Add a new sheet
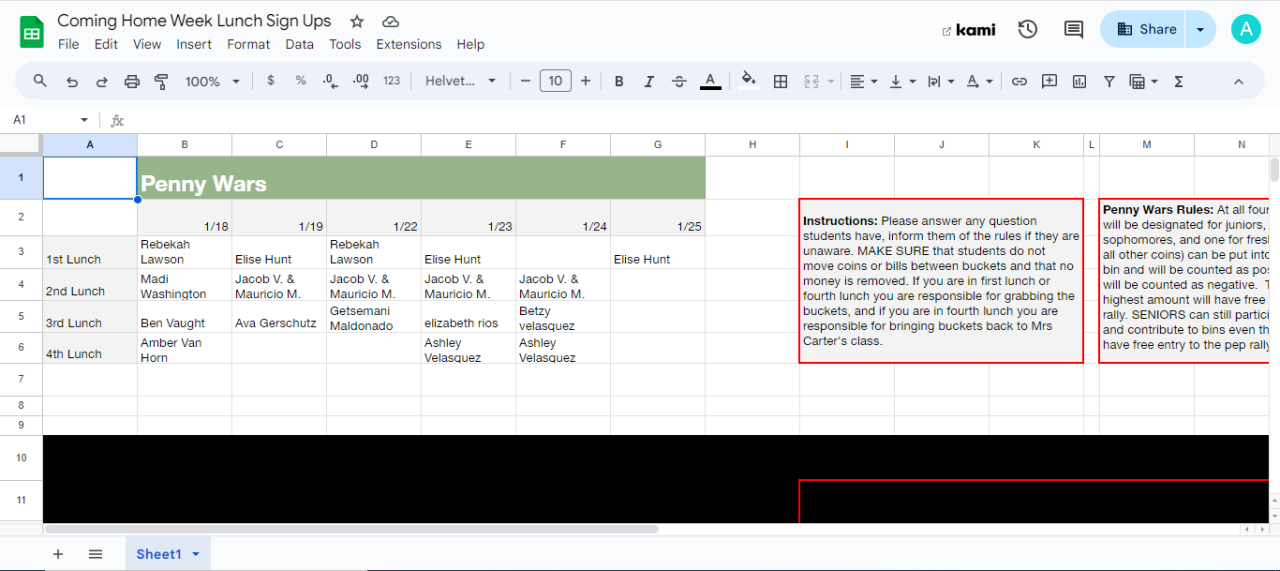1280x571 pixels. point(58,554)
